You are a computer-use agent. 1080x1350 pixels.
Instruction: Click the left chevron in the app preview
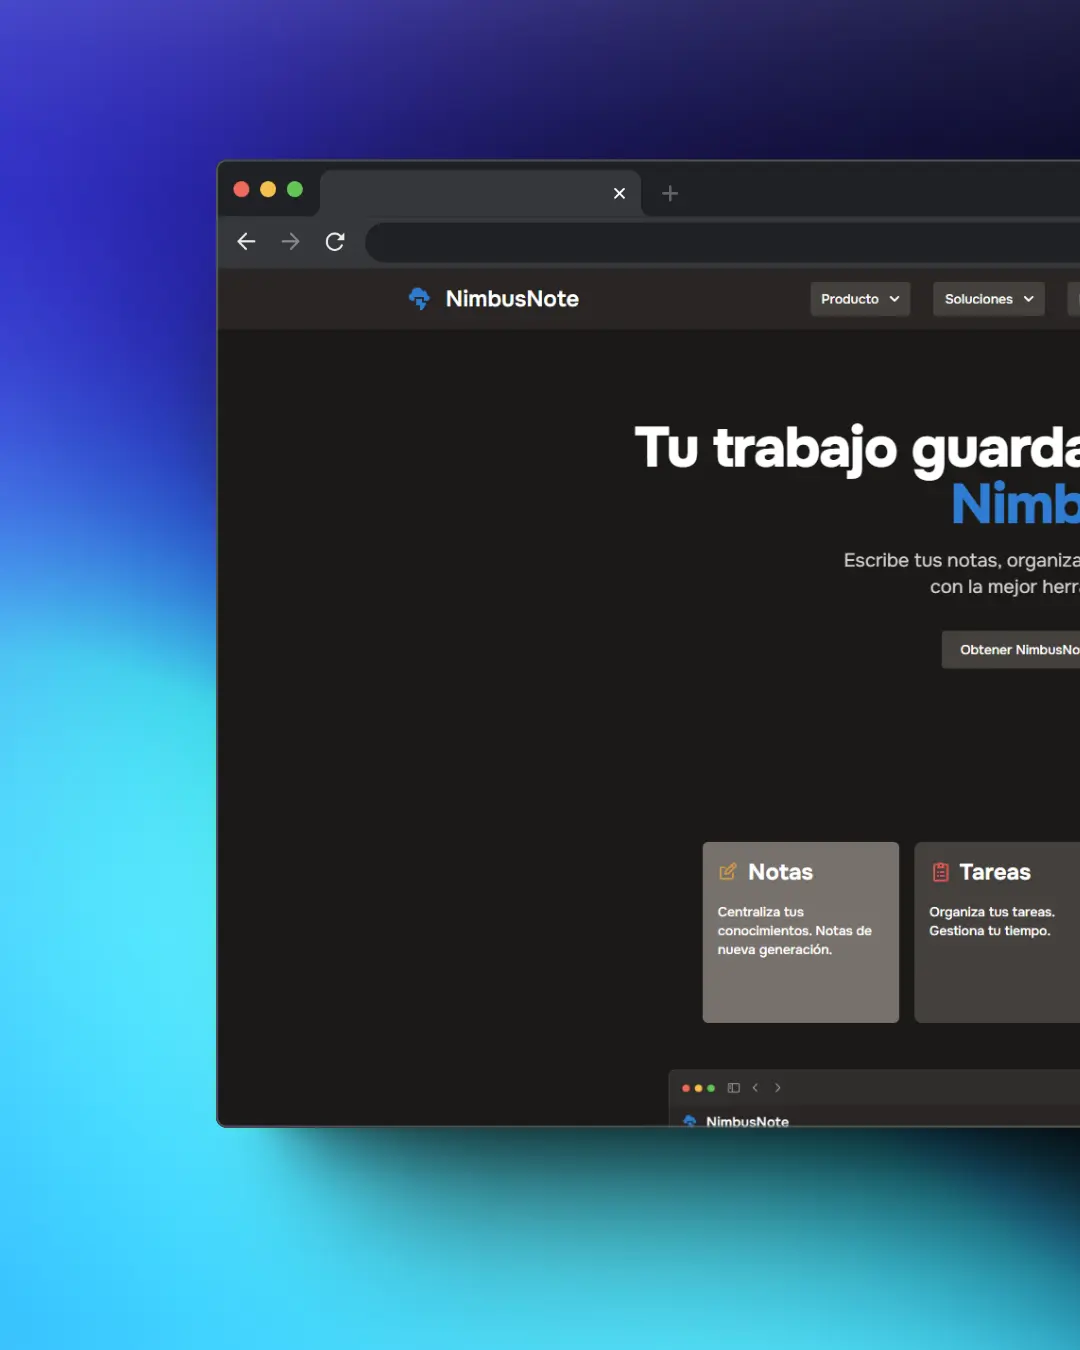point(755,1088)
